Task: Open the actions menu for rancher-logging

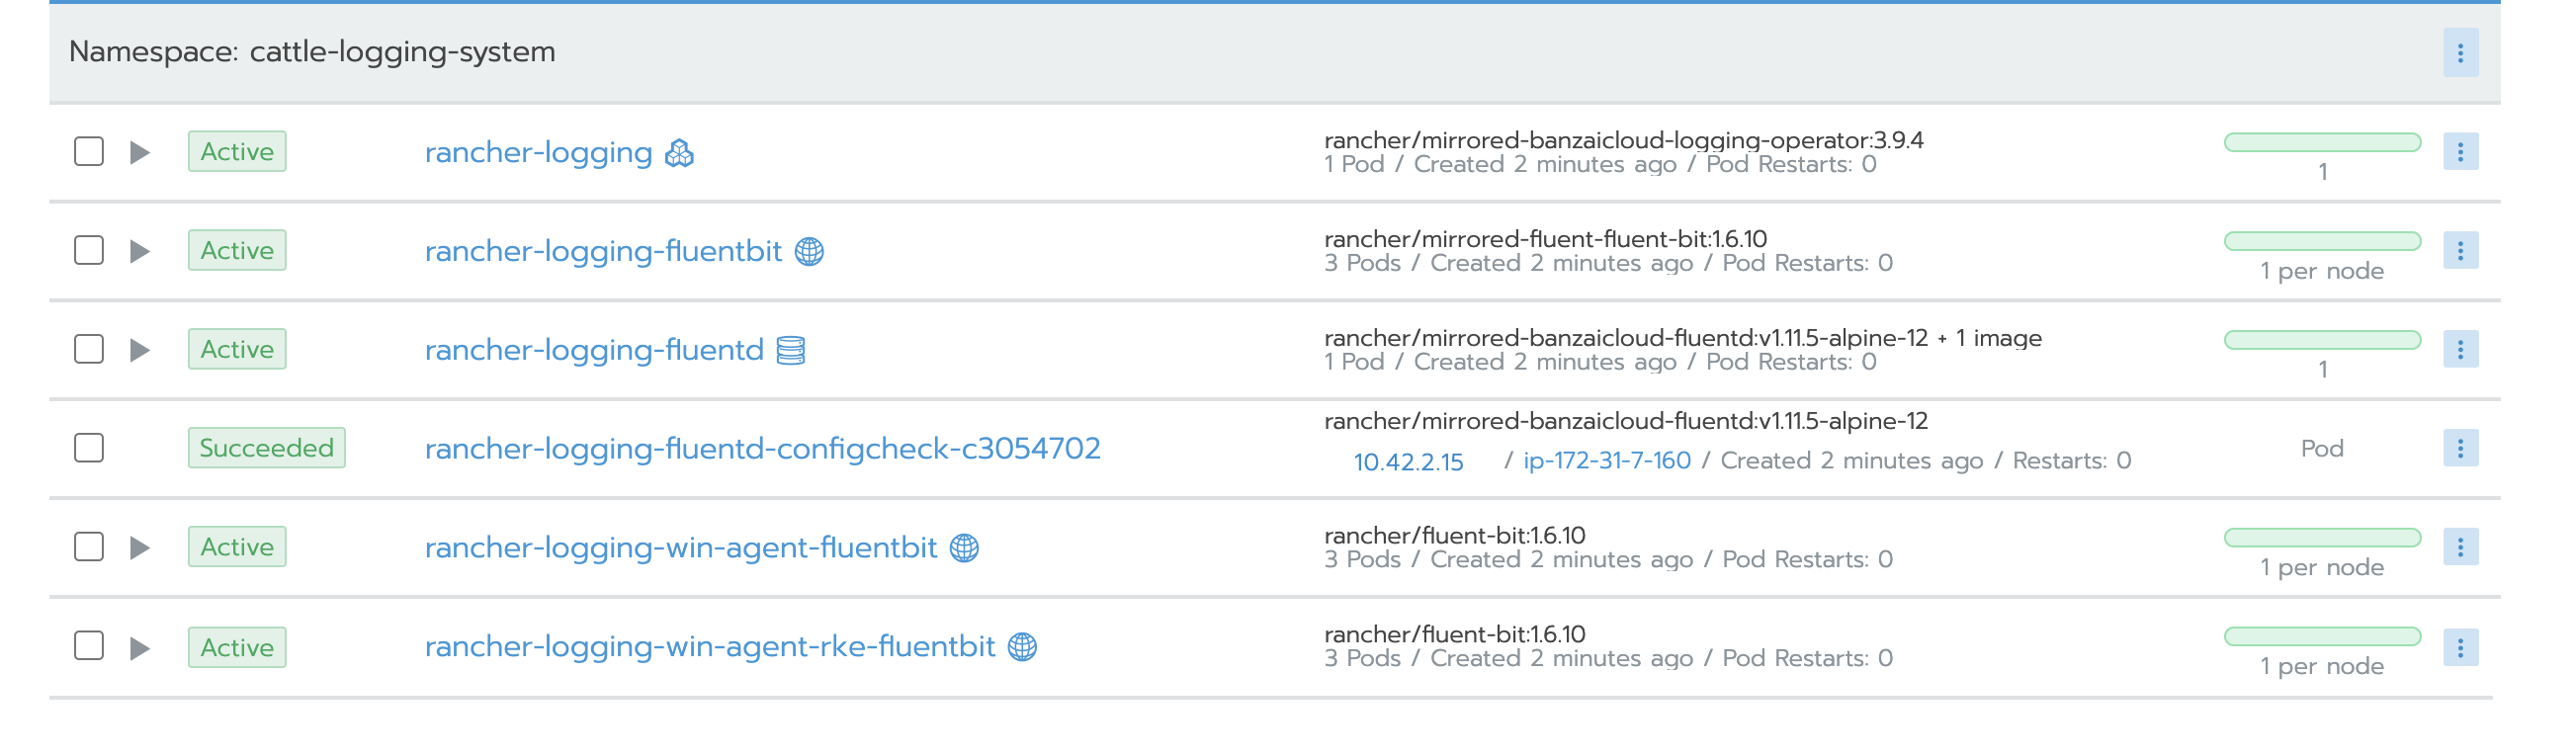Action: (x=2461, y=152)
